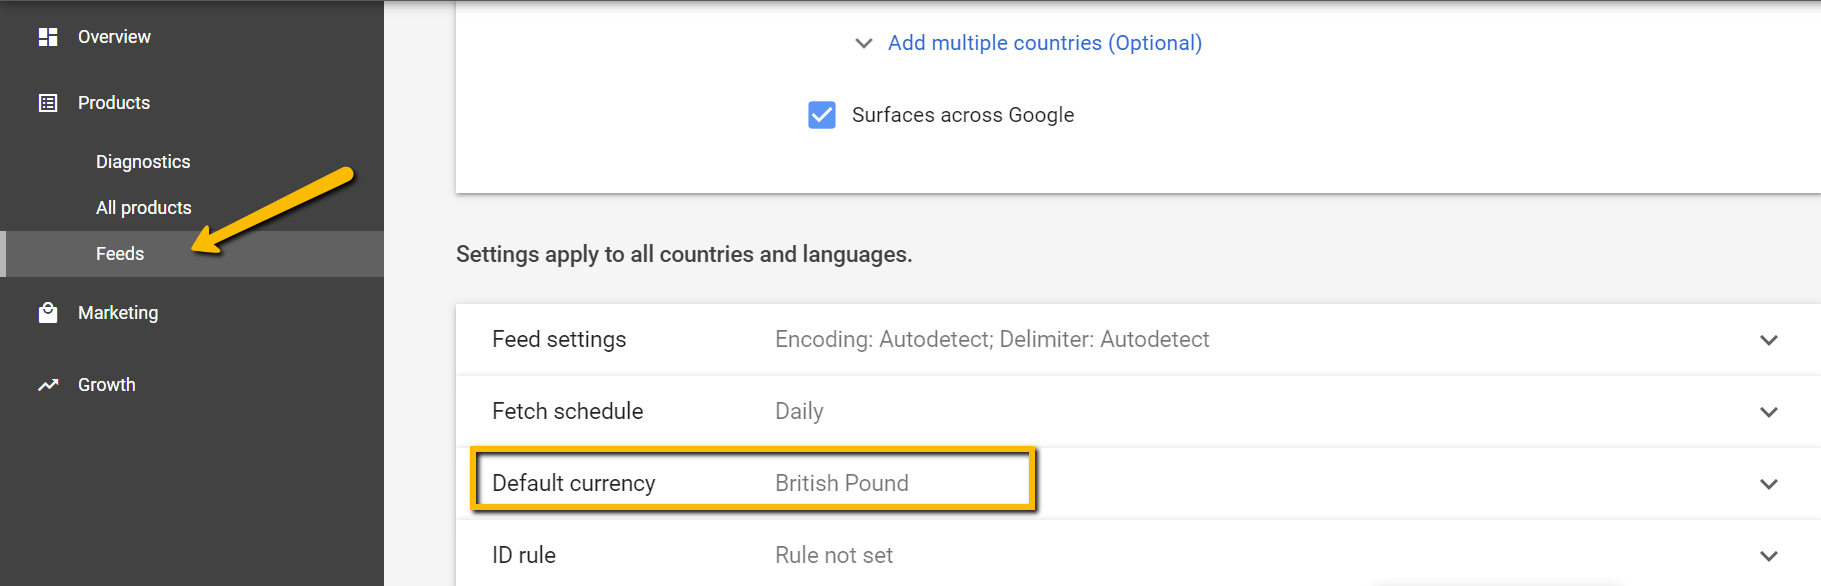The width and height of the screenshot is (1821, 586).
Task: Click the Growth trend arrow icon
Action: tap(48, 385)
